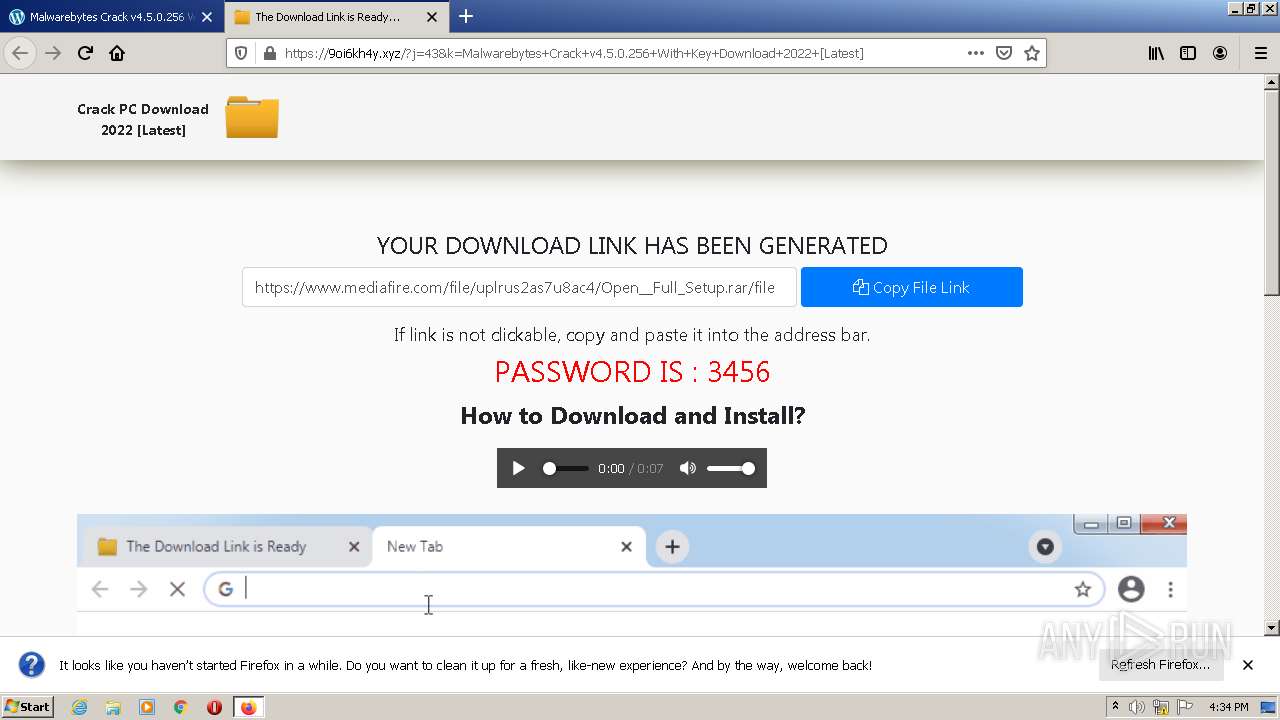View site security padlock information
This screenshot has height=720, width=1280.
pyautogui.click(x=268, y=53)
